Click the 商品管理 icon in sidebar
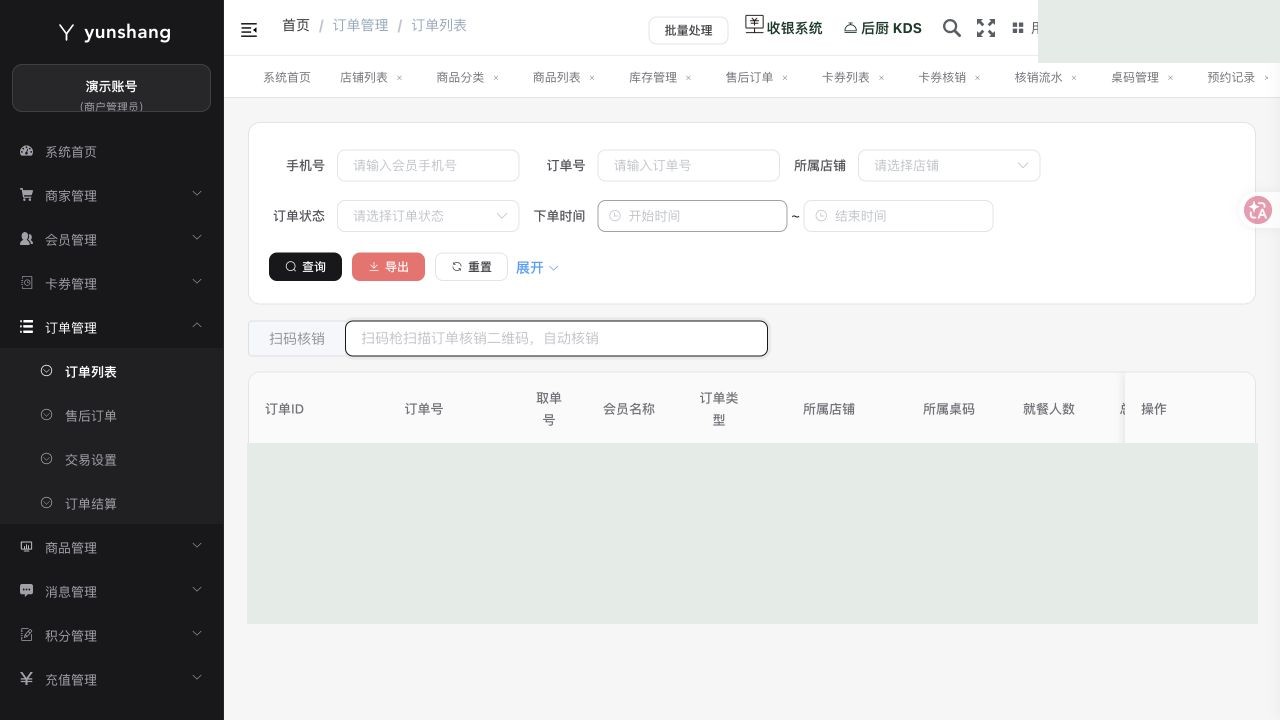This screenshot has width=1280, height=720. coord(27,547)
